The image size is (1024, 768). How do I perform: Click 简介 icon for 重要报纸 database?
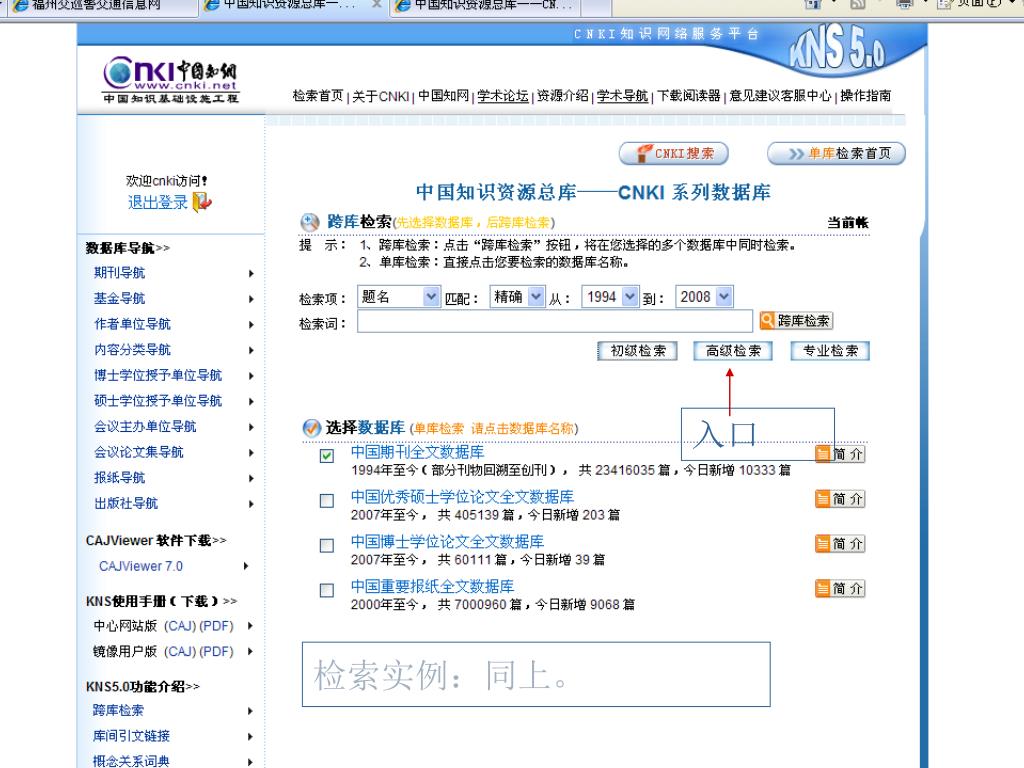point(840,588)
